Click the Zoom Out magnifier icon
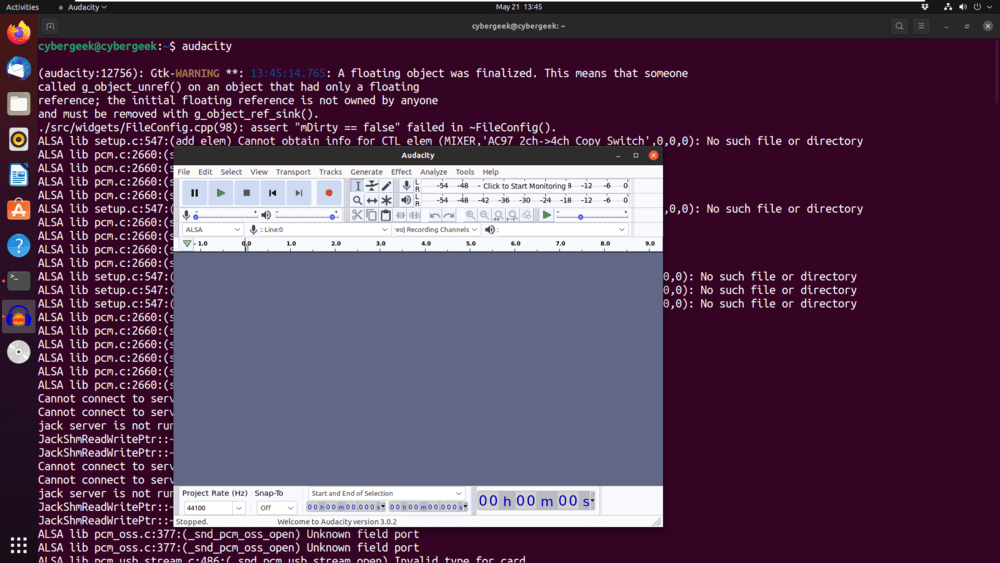Viewport: 1000px width, 563px height. point(484,216)
